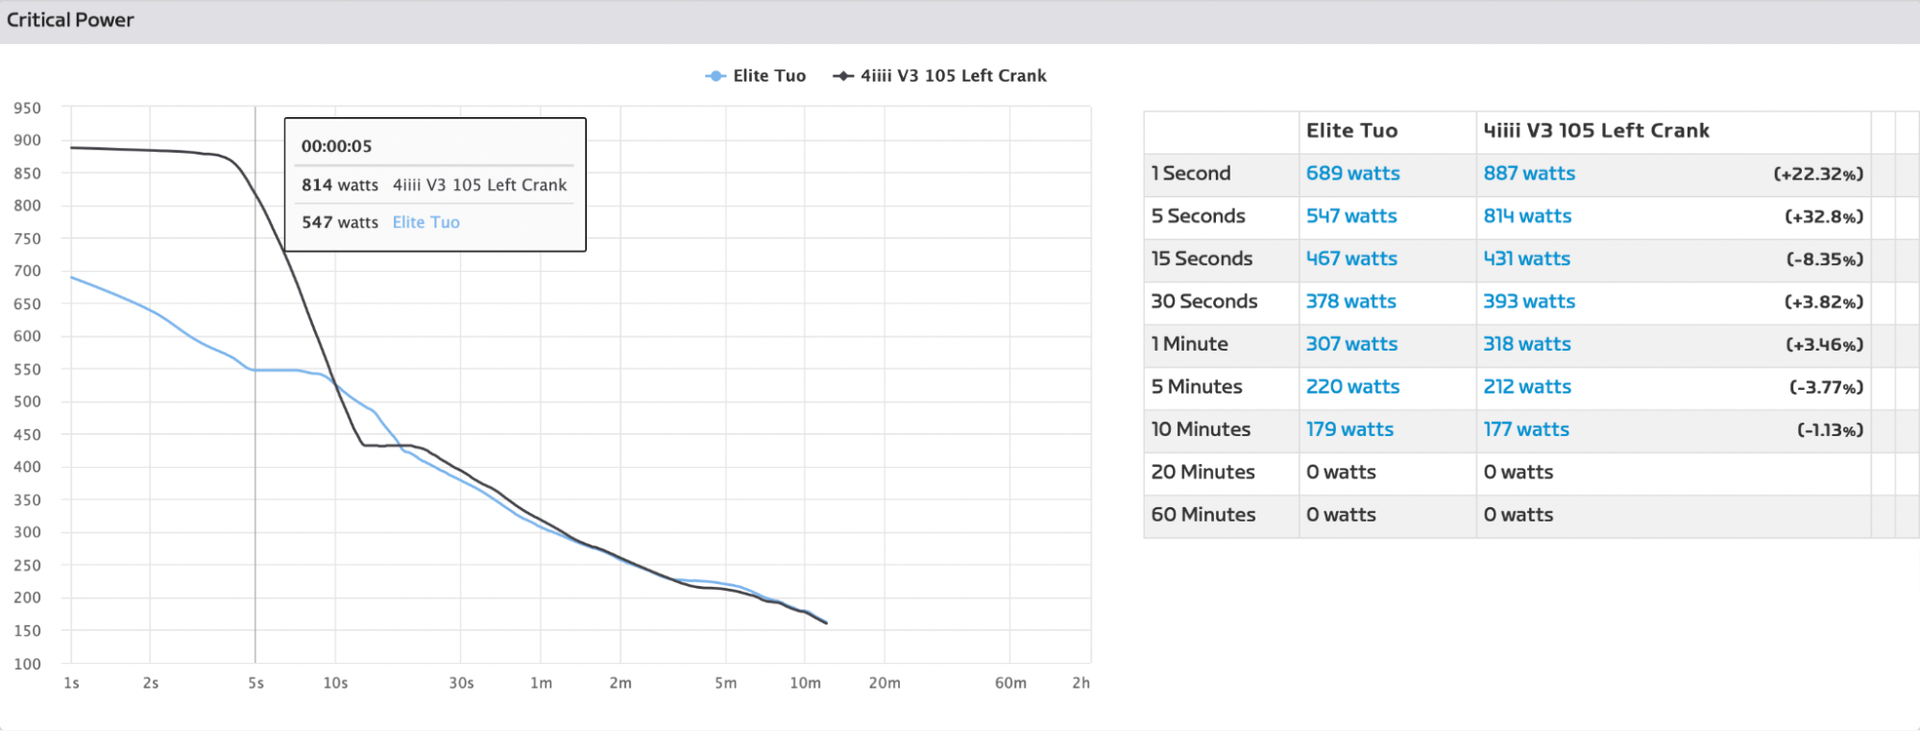Click the 900 label on the power axis
This screenshot has width=1920, height=731.
pyautogui.click(x=27, y=140)
